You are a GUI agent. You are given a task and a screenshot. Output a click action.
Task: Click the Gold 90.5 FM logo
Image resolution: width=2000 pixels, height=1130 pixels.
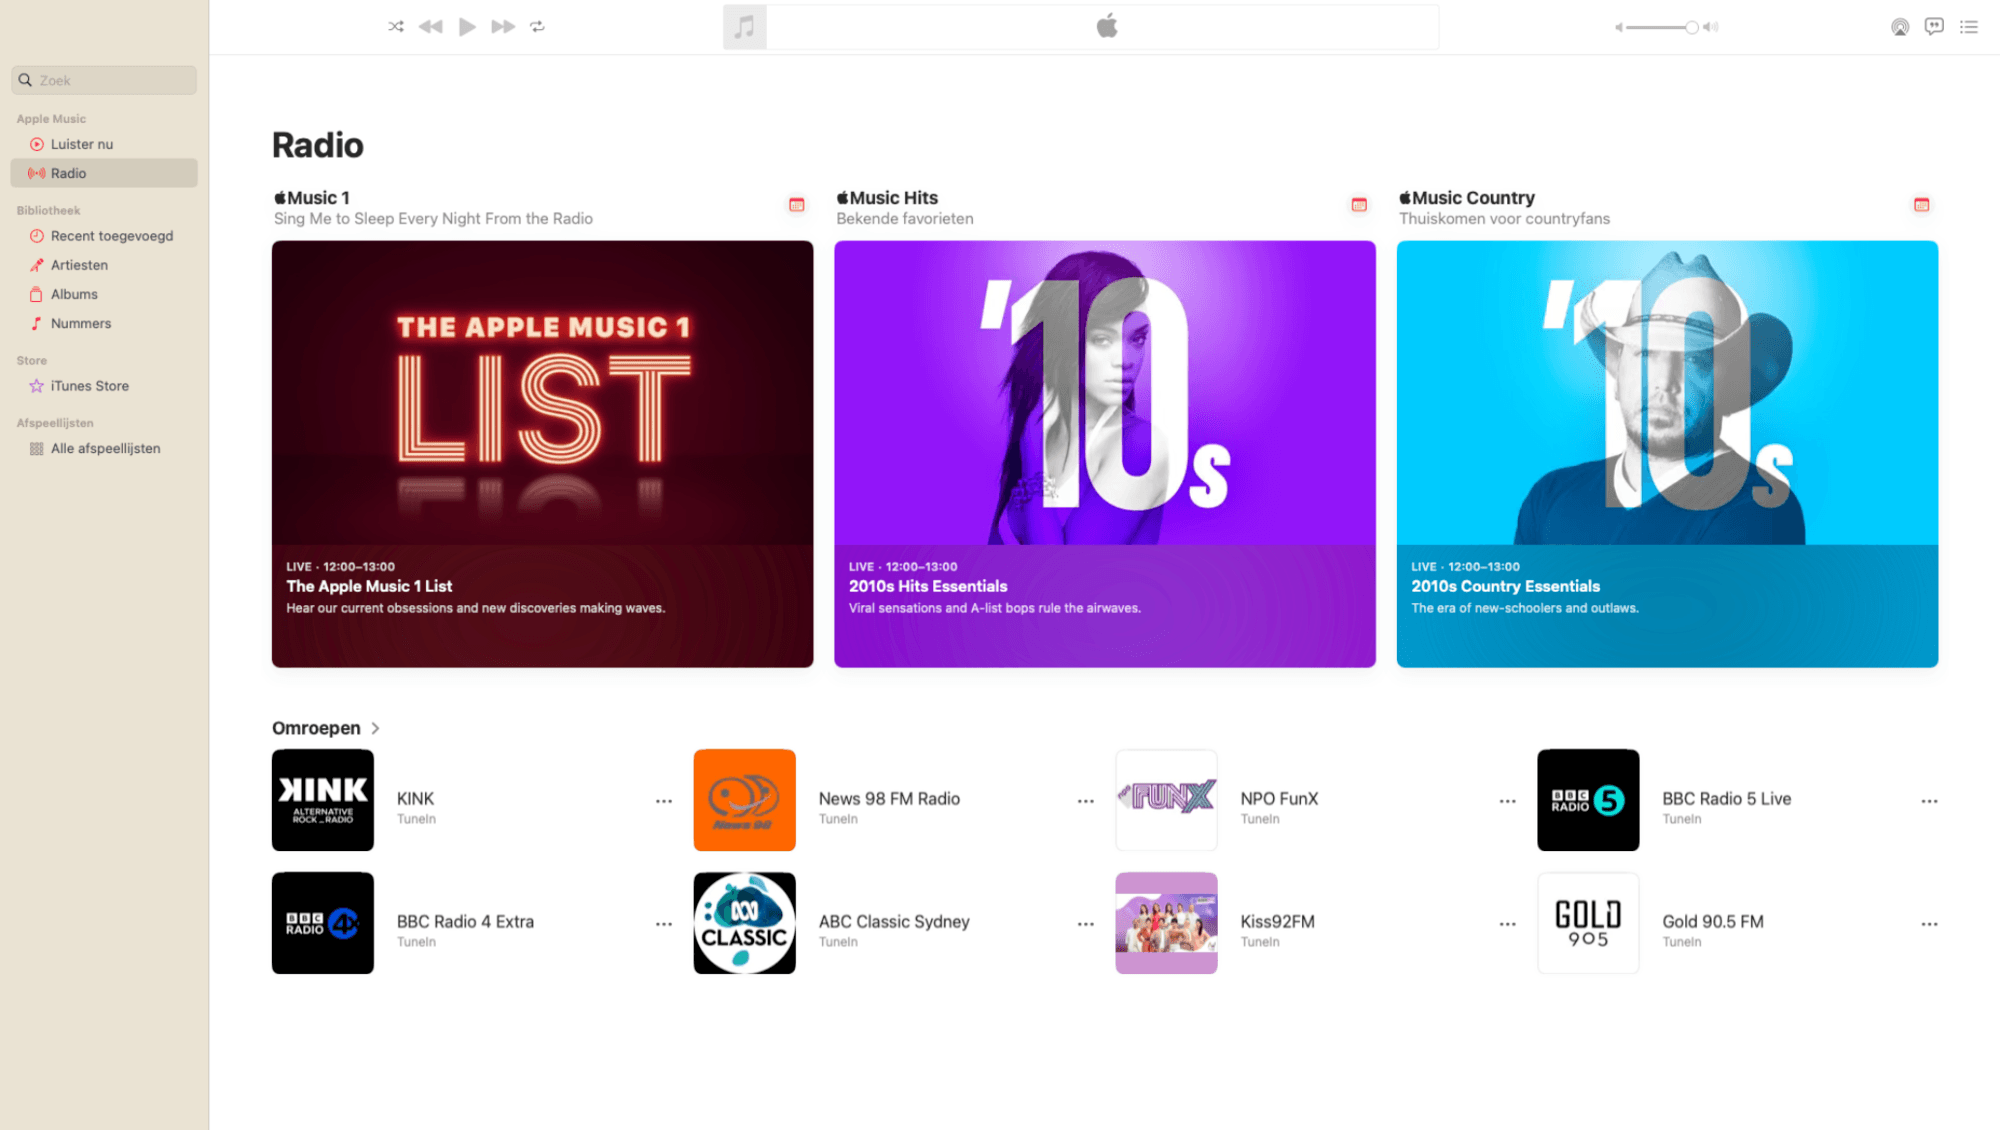coord(1588,923)
